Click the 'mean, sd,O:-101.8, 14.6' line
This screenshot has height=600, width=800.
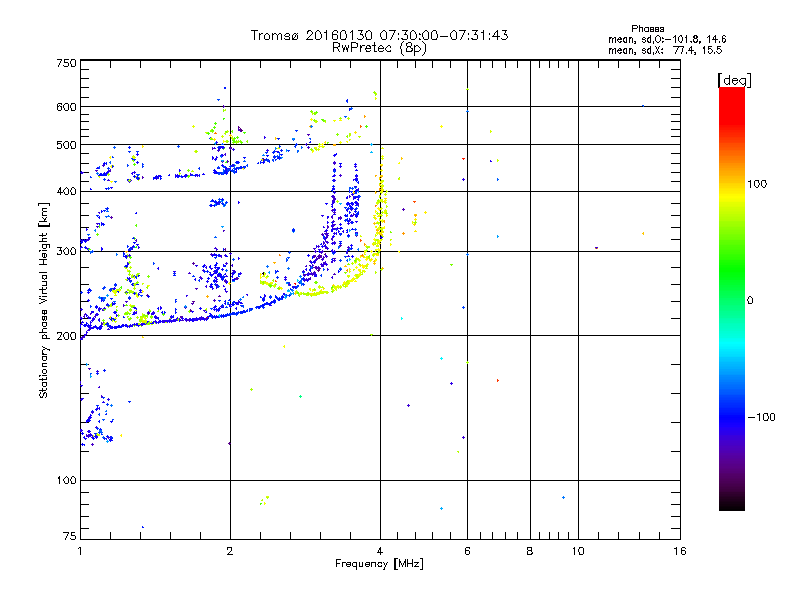point(667,39)
